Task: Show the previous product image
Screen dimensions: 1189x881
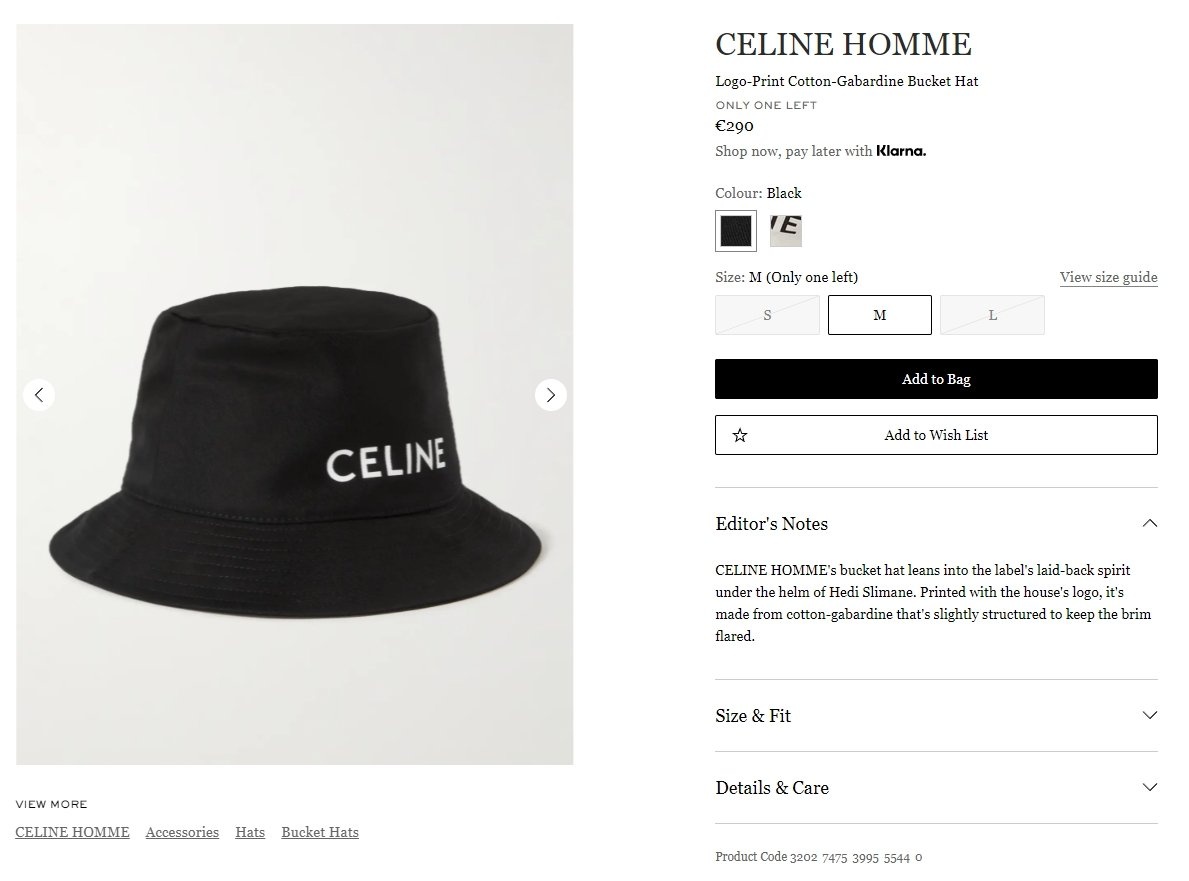Action: (x=39, y=394)
